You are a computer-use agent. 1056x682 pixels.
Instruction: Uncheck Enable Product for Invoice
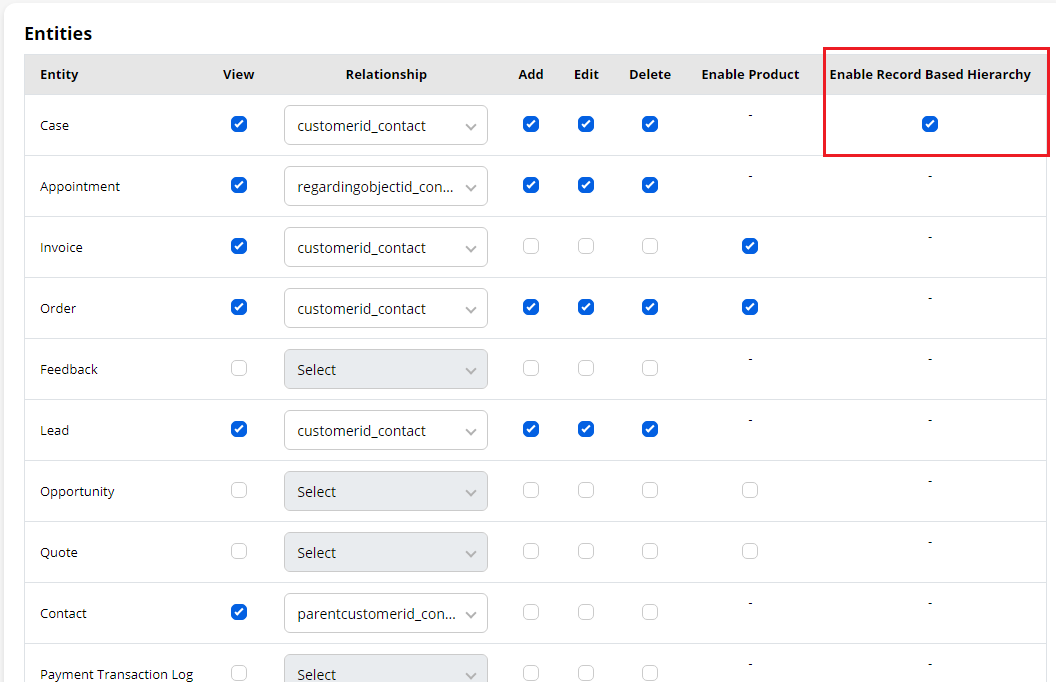[x=750, y=246]
